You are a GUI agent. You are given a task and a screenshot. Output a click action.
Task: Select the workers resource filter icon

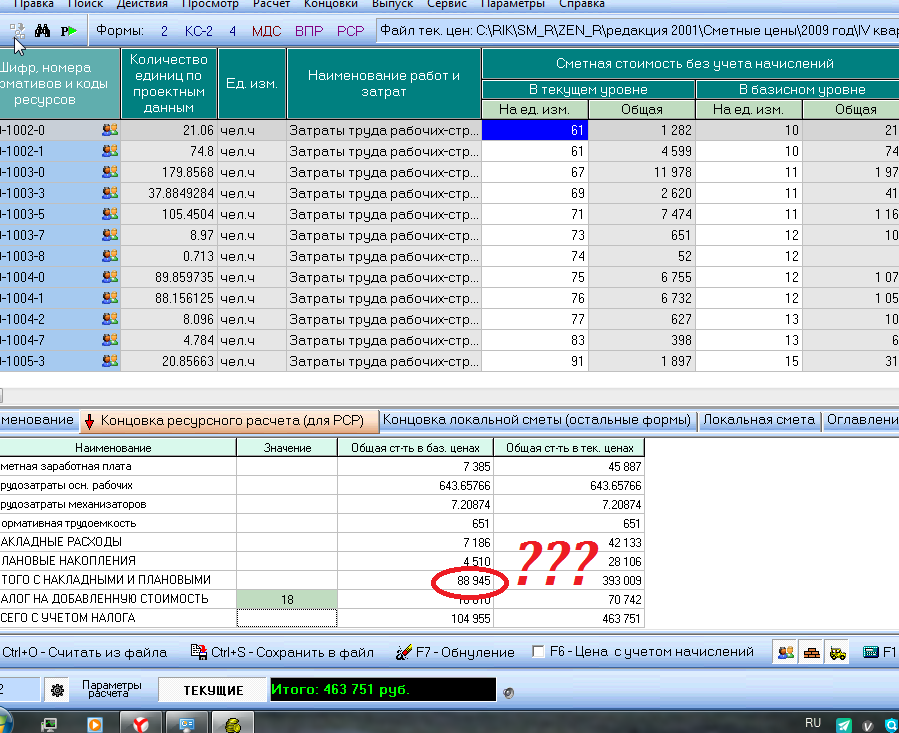point(786,652)
